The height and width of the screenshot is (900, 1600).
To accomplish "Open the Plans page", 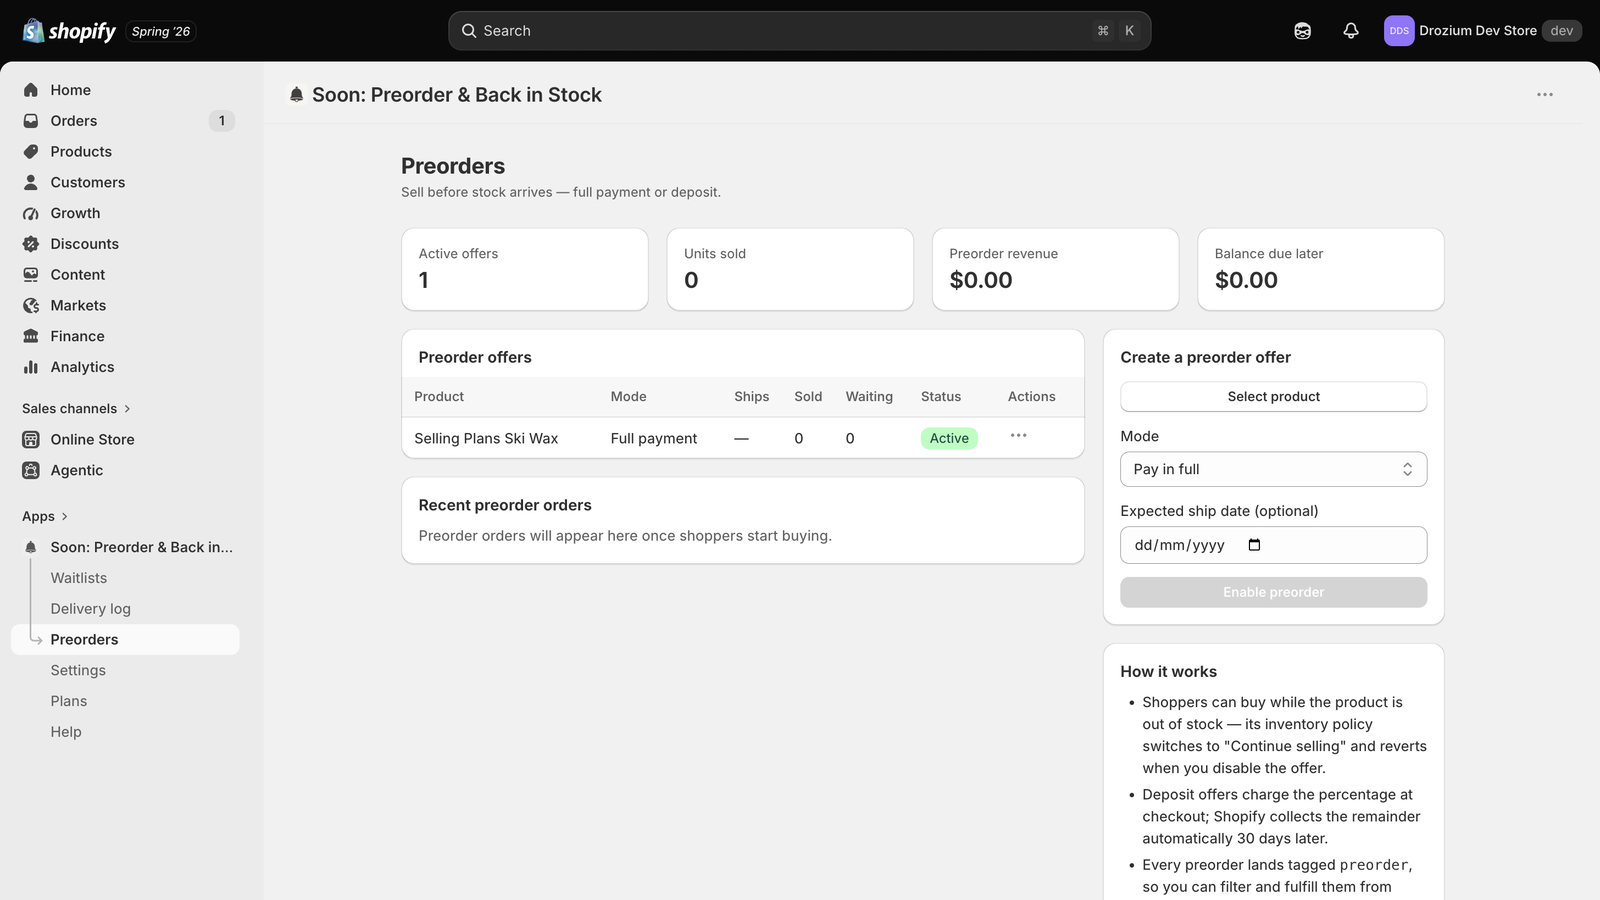I will point(69,702).
